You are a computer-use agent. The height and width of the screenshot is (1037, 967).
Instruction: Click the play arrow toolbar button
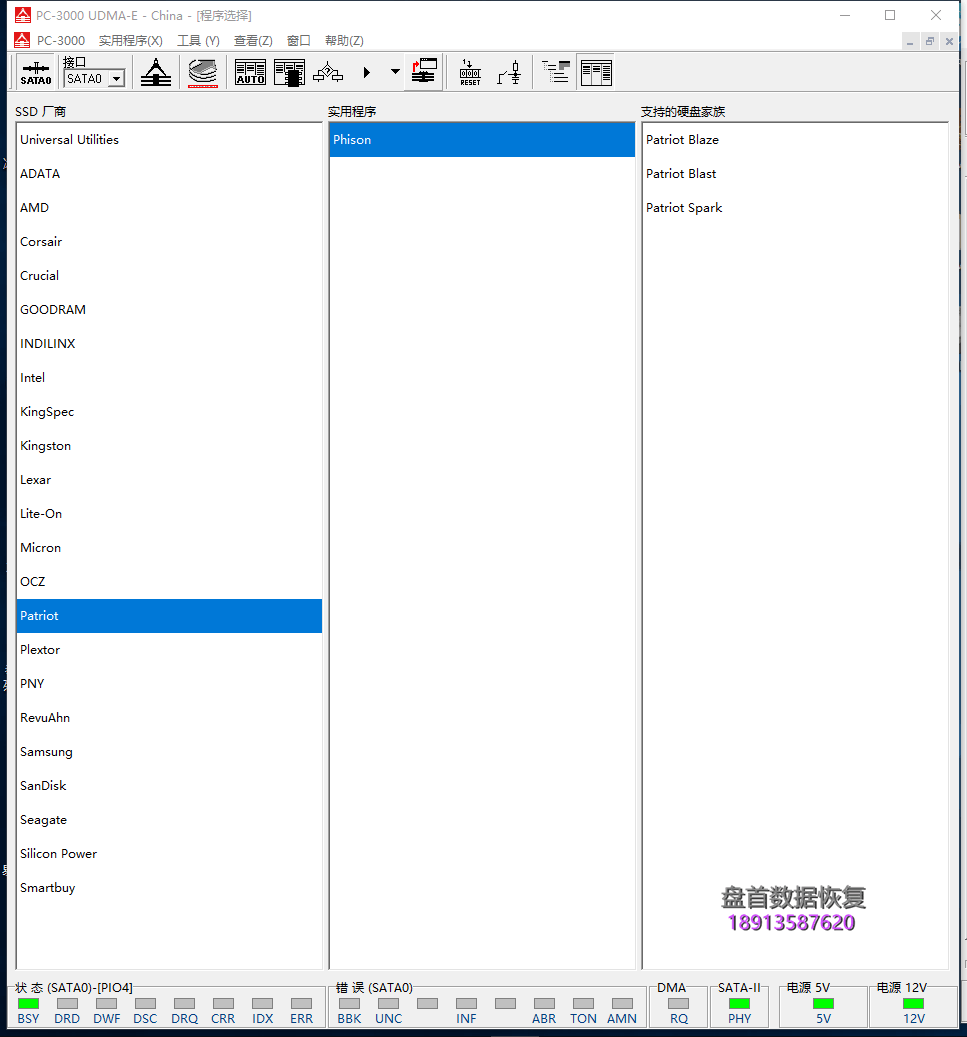[366, 73]
